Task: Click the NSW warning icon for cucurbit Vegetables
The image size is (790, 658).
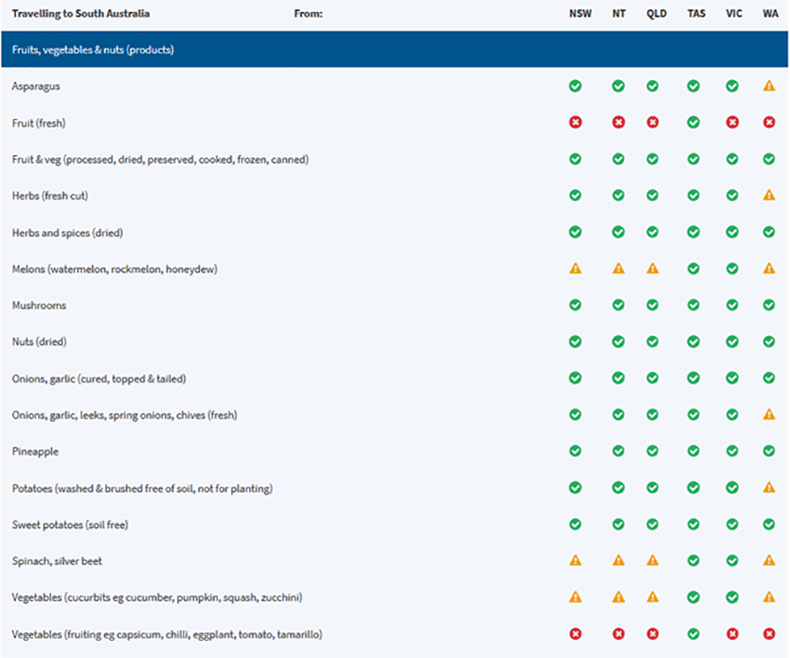Action: click(575, 597)
